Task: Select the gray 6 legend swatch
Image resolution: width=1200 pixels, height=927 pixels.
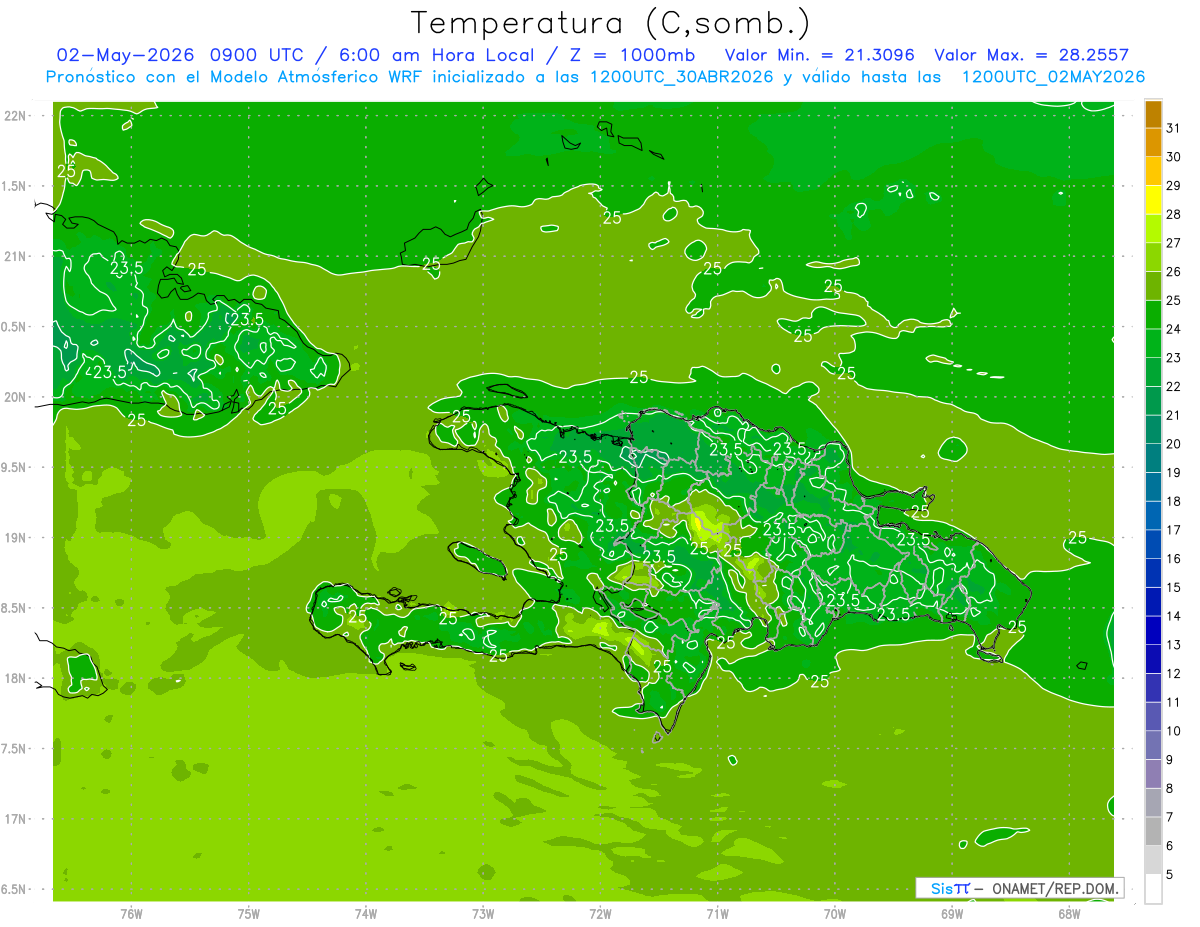Action: [x=1153, y=832]
